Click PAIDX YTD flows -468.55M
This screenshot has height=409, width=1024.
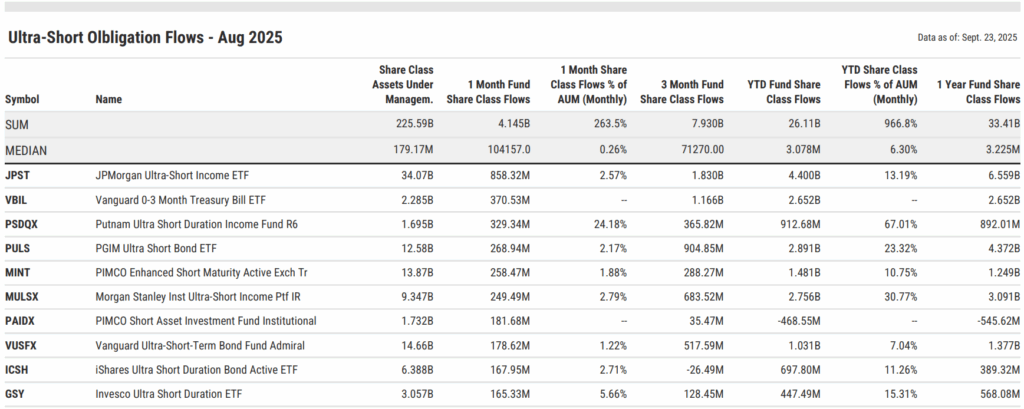tap(799, 321)
